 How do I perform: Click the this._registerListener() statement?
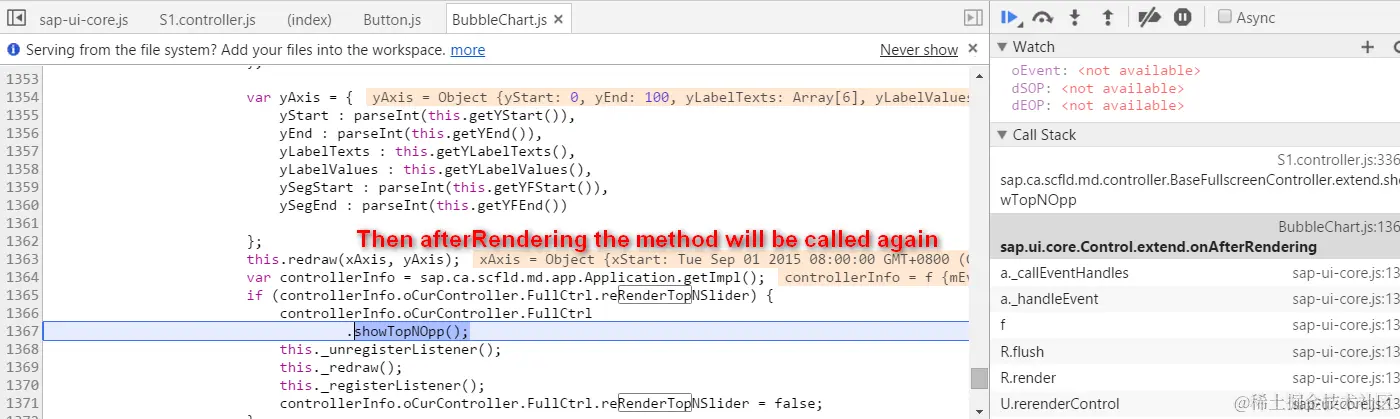(x=382, y=385)
